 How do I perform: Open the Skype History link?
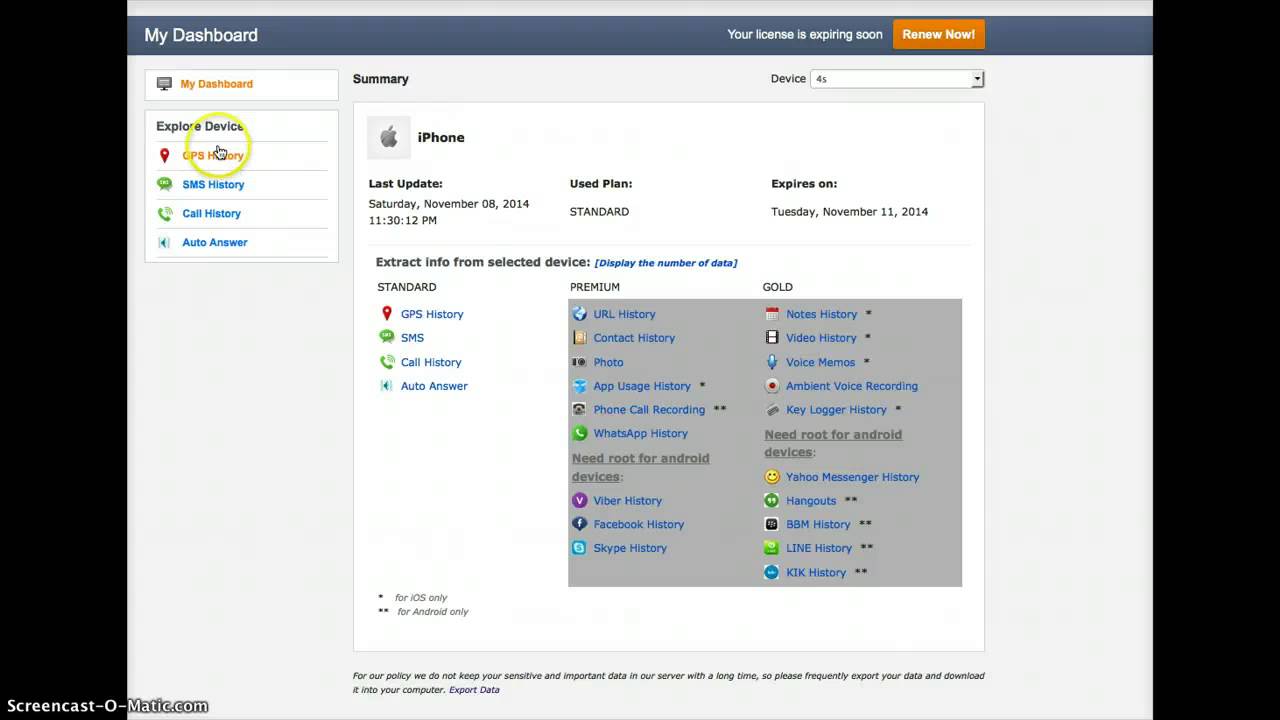pyautogui.click(x=630, y=548)
